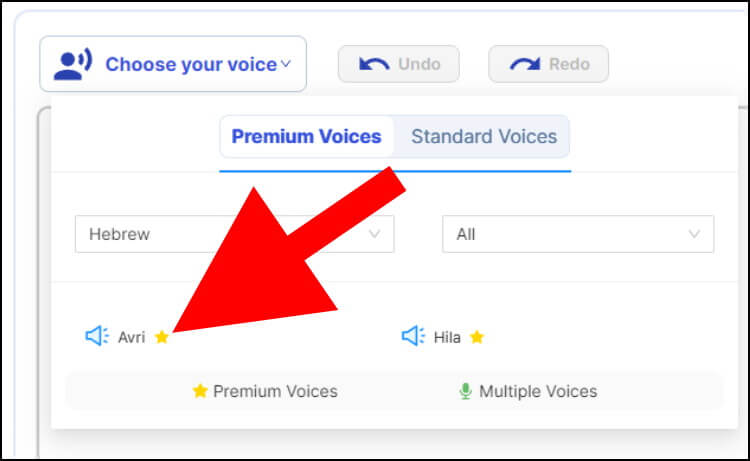Click the chevron on the All dropdown
750x461 pixels.
click(694, 234)
